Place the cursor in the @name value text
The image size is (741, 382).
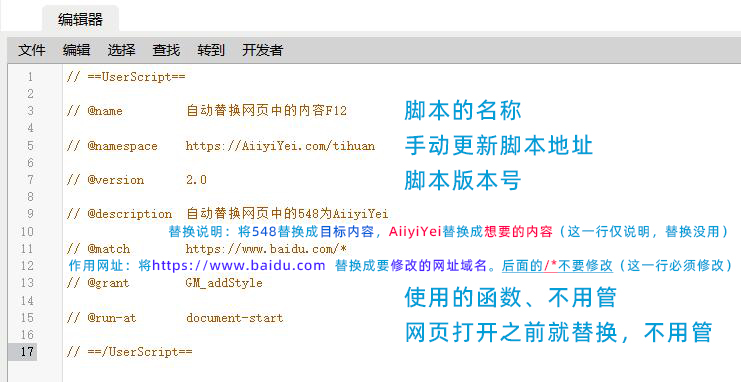coord(267,111)
